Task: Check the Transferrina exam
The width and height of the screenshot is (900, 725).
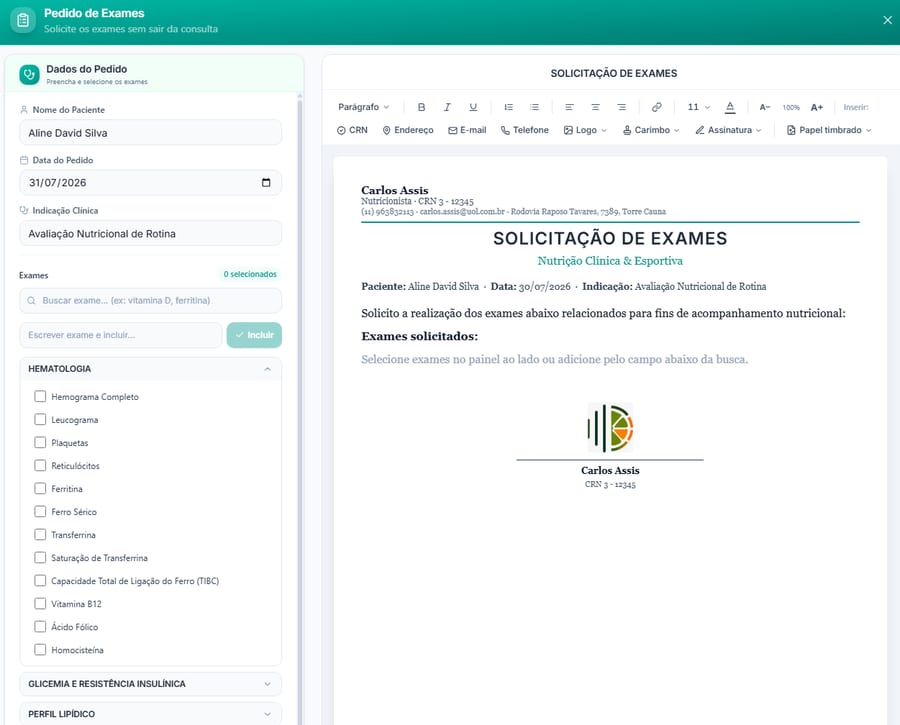Action: tap(40, 534)
